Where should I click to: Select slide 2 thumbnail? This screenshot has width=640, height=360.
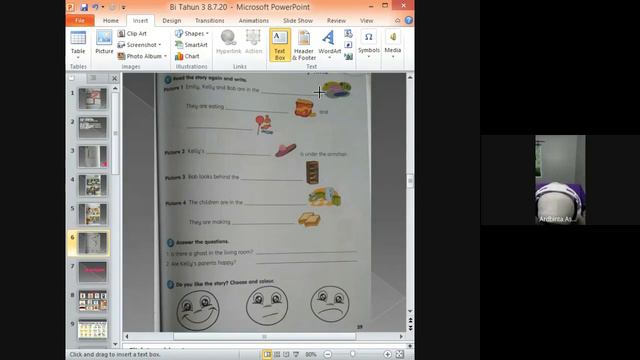click(x=93, y=127)
